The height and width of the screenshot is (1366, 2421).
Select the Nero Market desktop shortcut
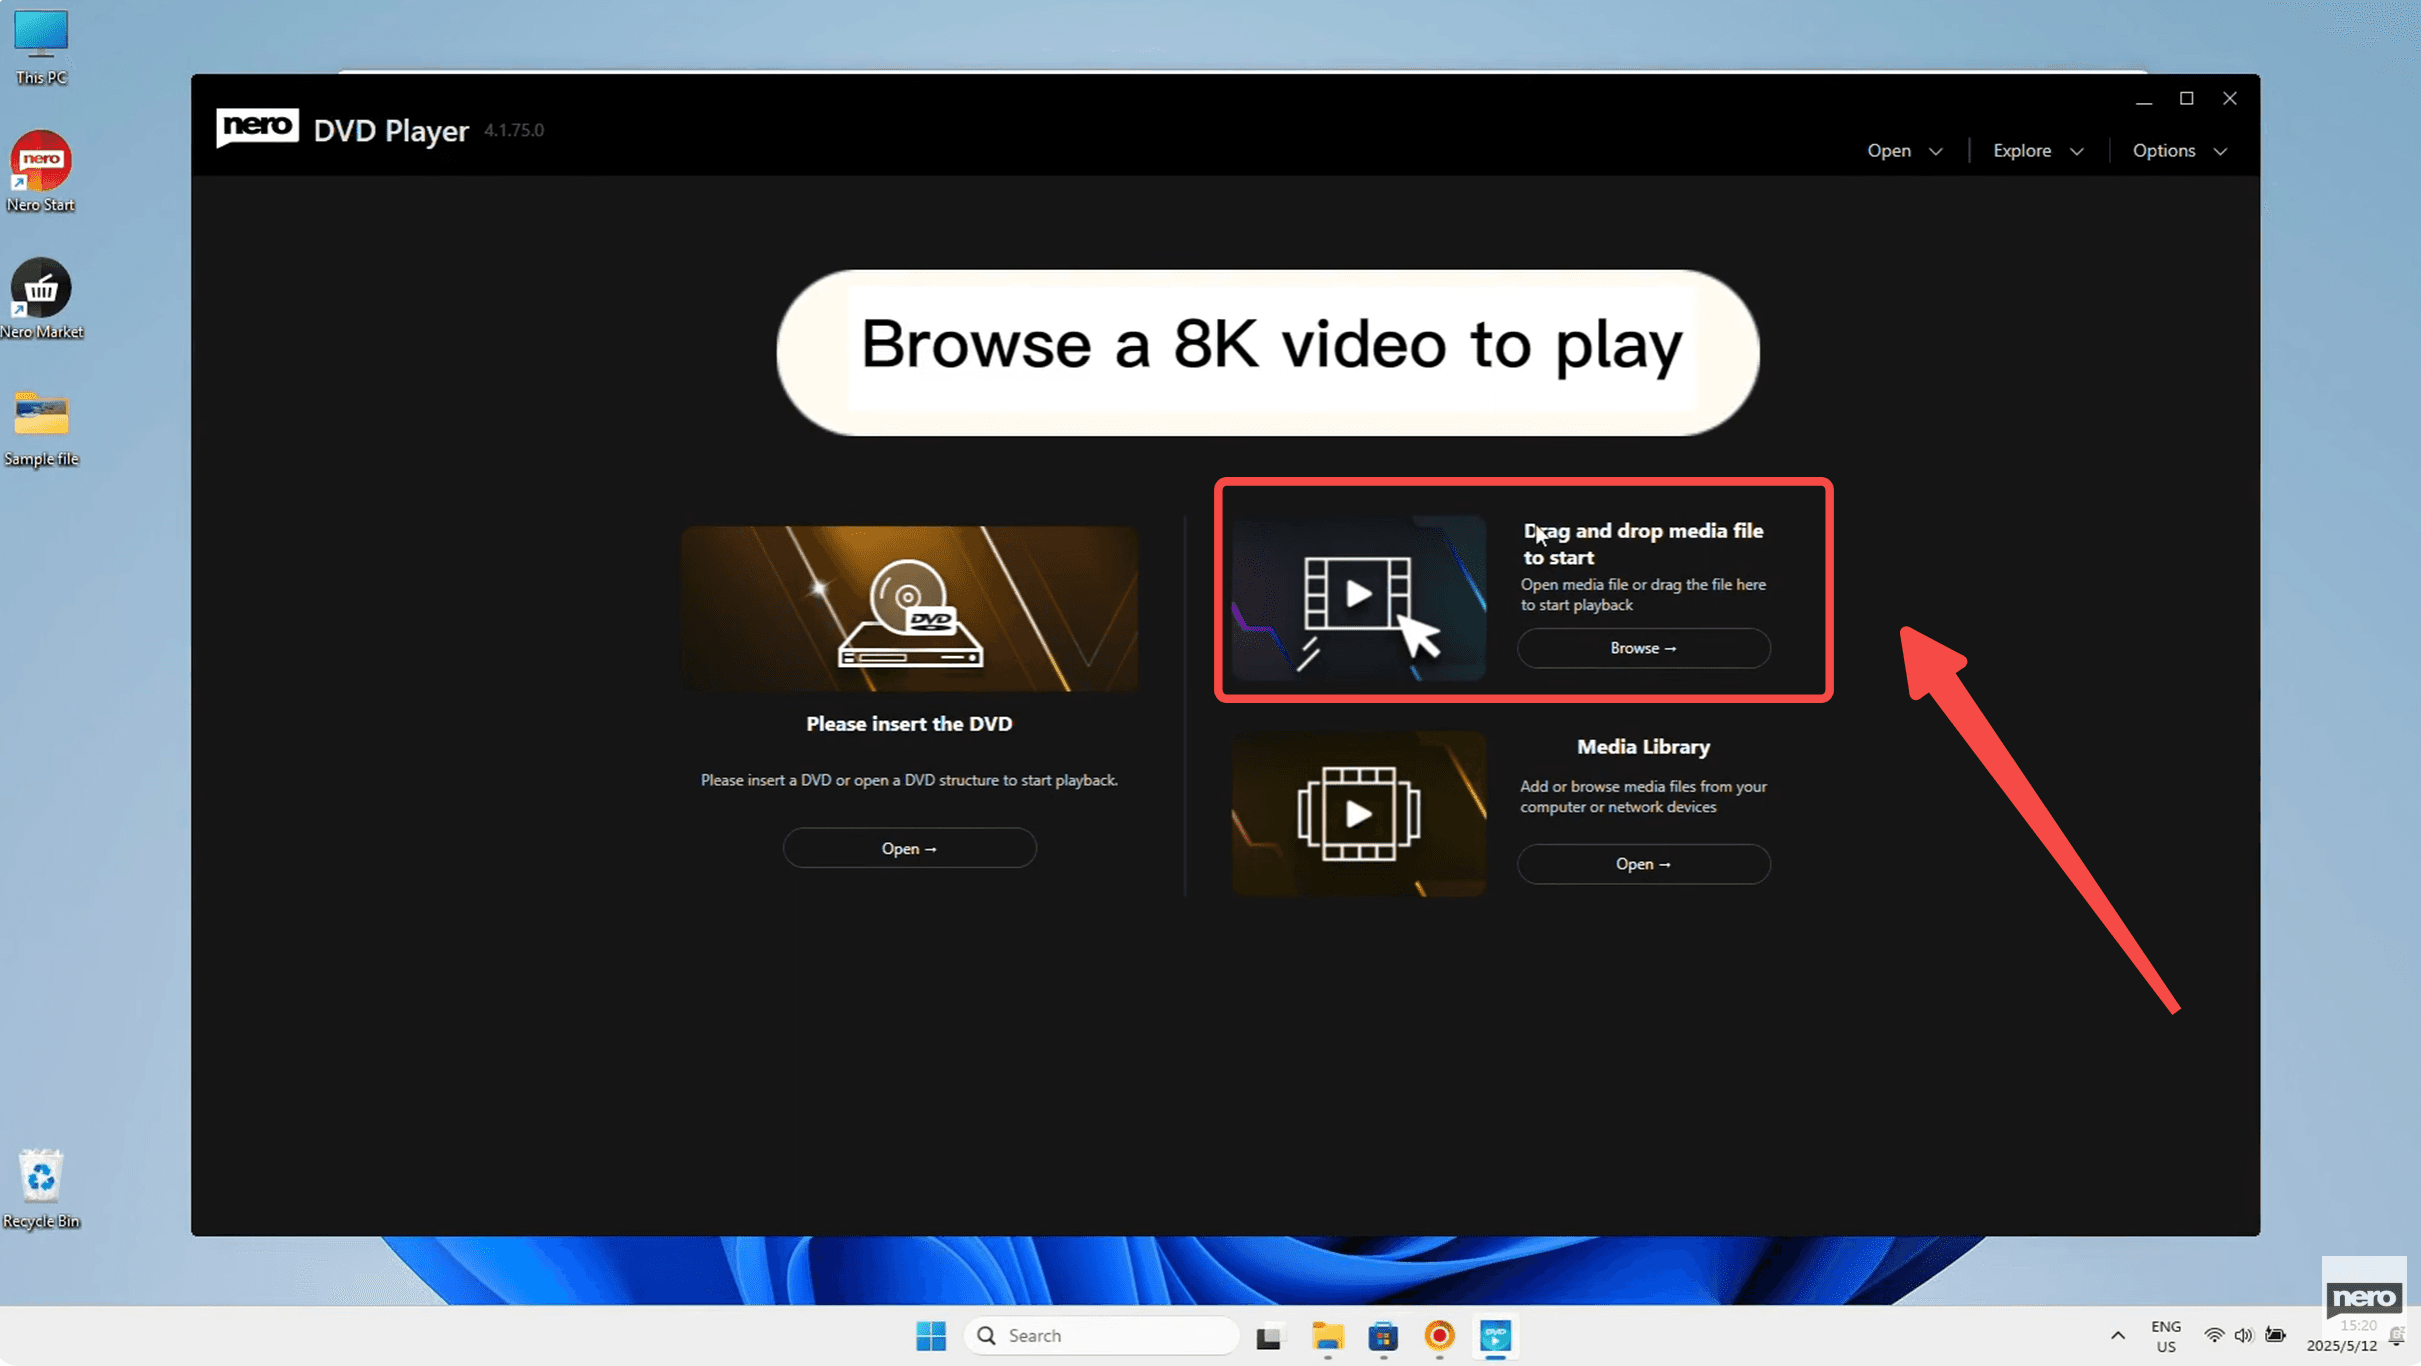[41, 298]
